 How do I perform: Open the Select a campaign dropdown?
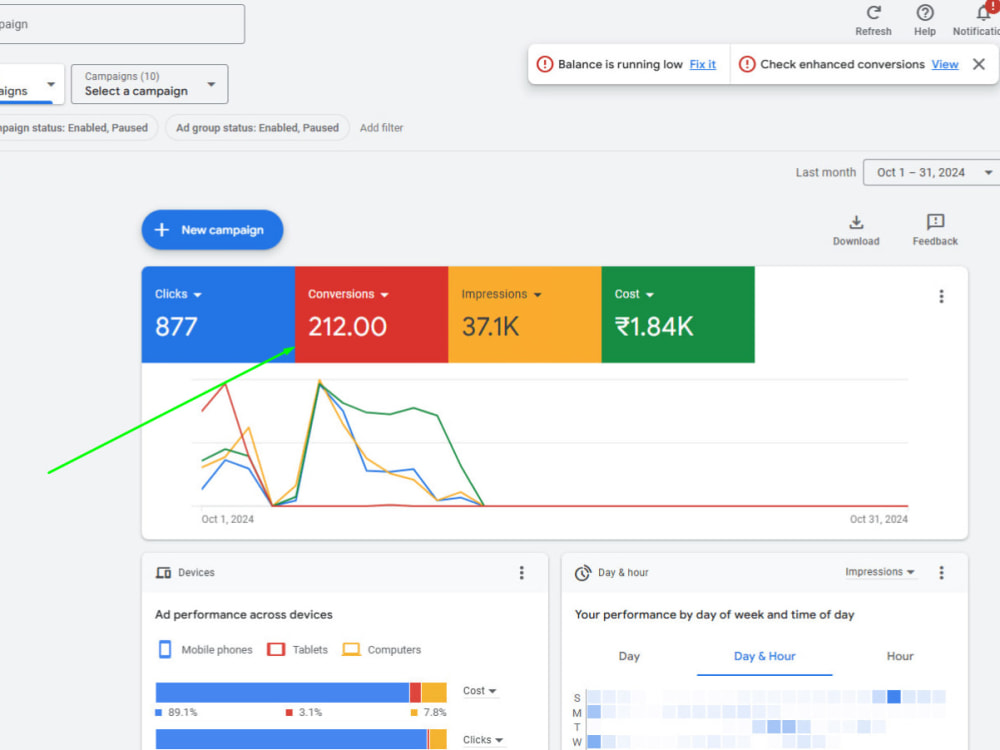click(149, 84)
